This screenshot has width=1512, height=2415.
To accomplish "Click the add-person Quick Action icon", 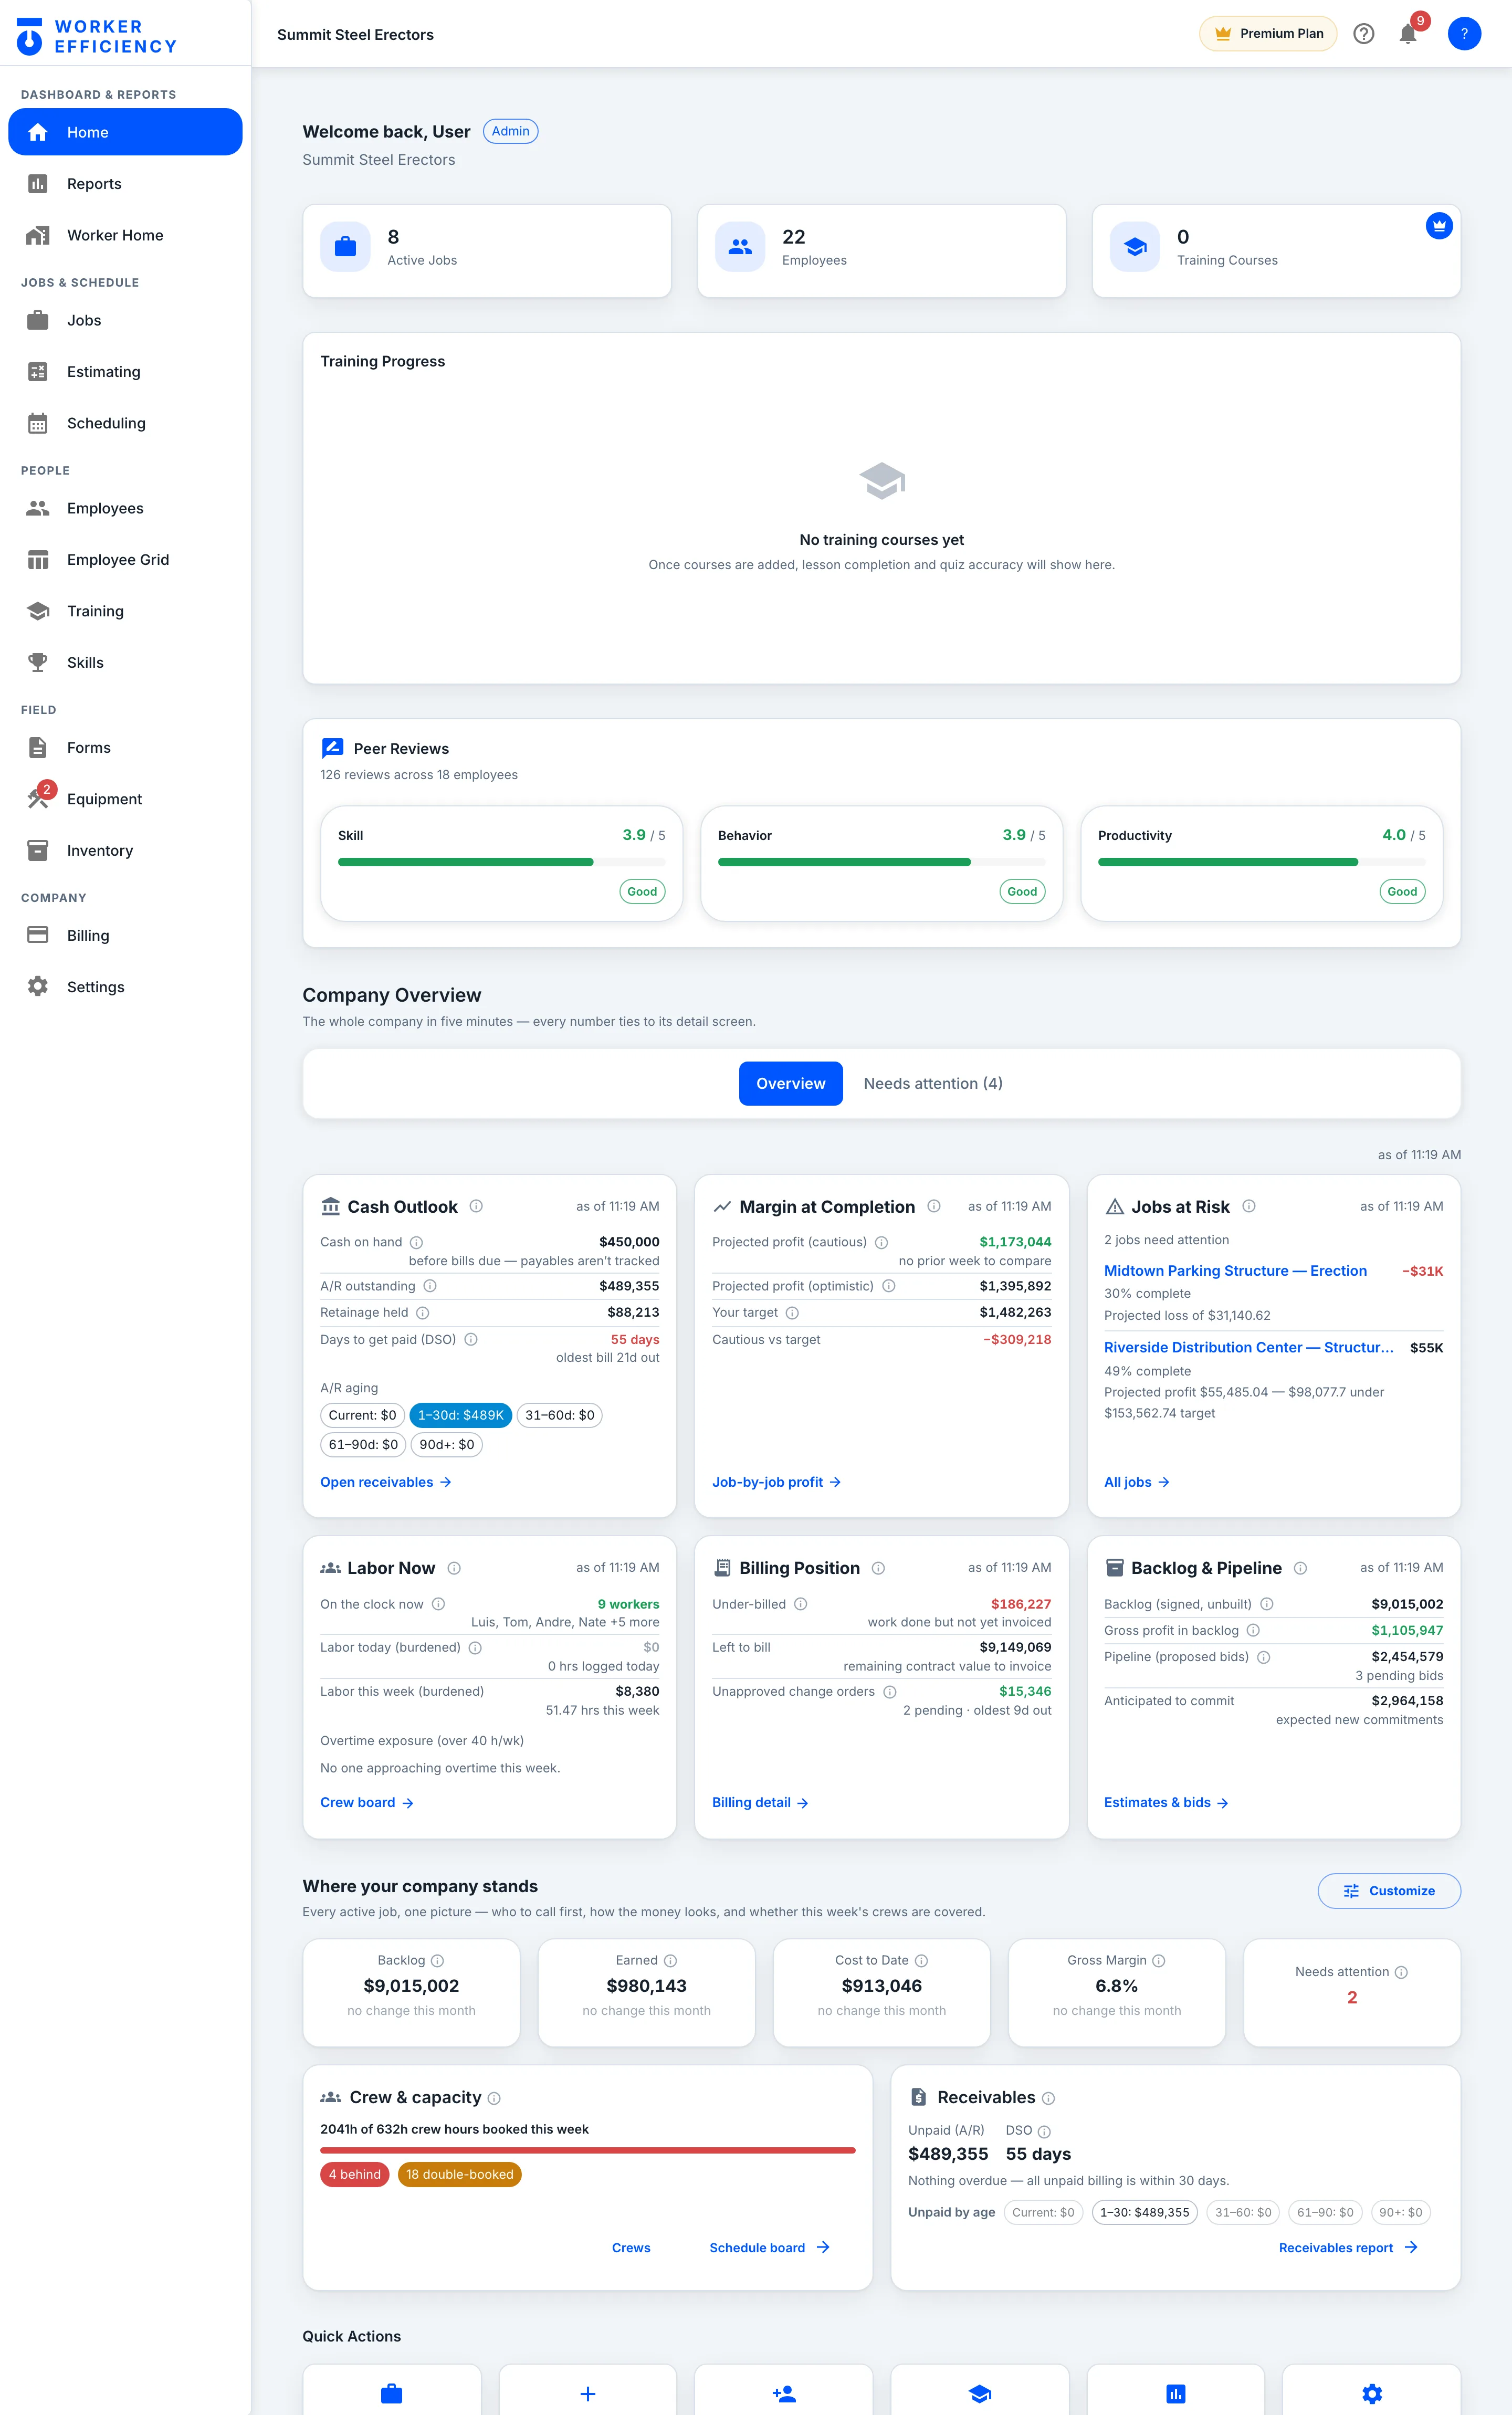I will 784,2393.
